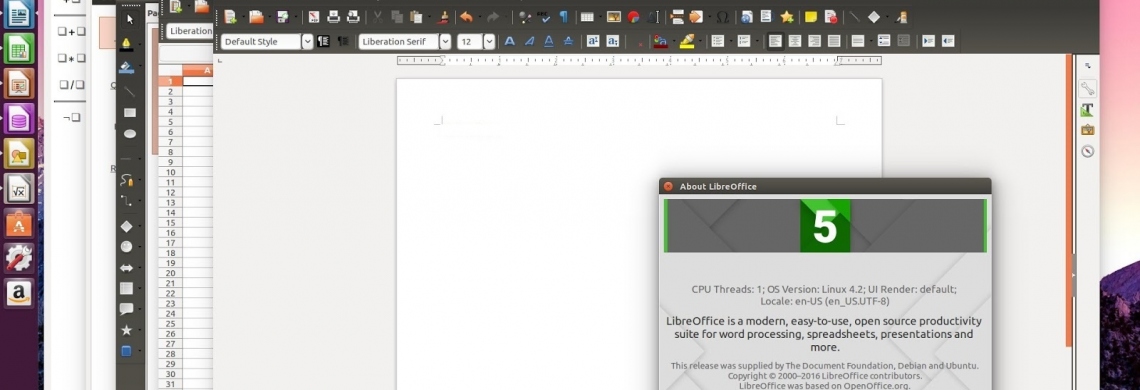Choose the Ellipse tool in Draw toolbar
The image size is (1140, 390).
click(129, 134)
